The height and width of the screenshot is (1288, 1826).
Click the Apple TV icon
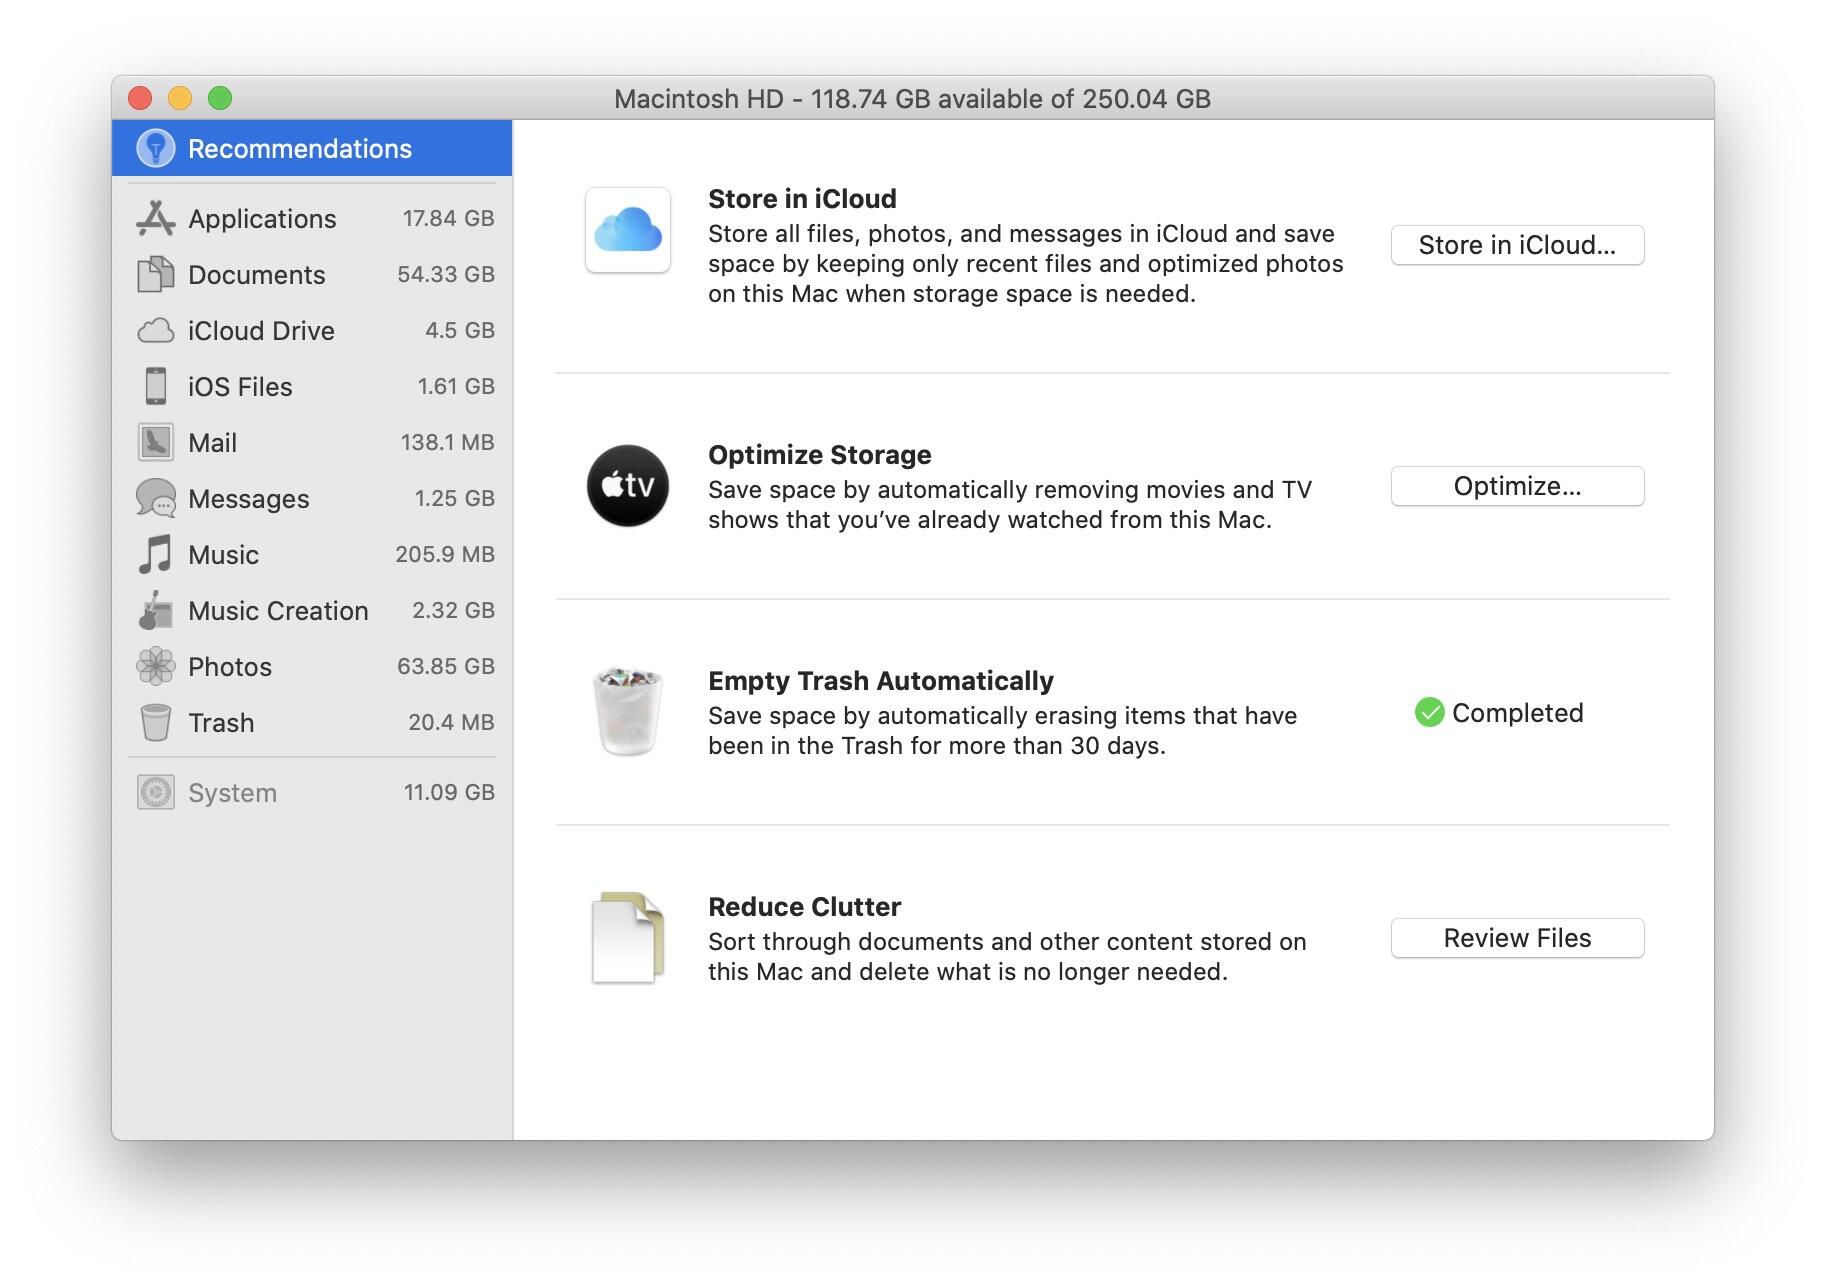[x=628, y=486]
